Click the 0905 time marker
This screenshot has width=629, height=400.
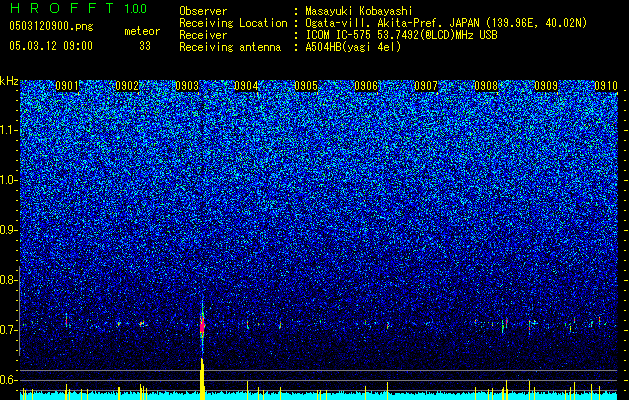306,86
